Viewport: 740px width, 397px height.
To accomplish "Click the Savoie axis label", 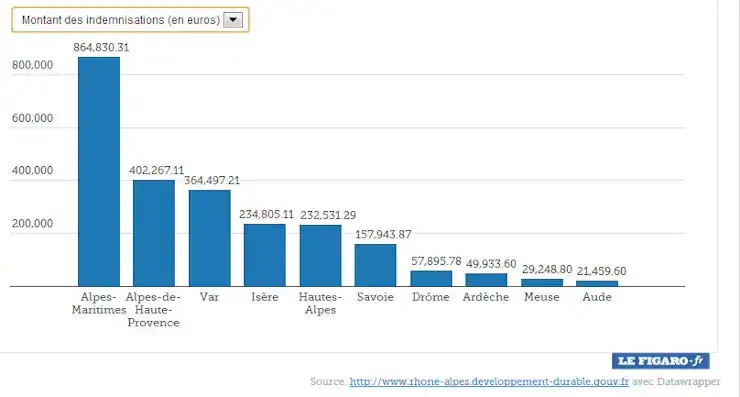I will [375, 297].
